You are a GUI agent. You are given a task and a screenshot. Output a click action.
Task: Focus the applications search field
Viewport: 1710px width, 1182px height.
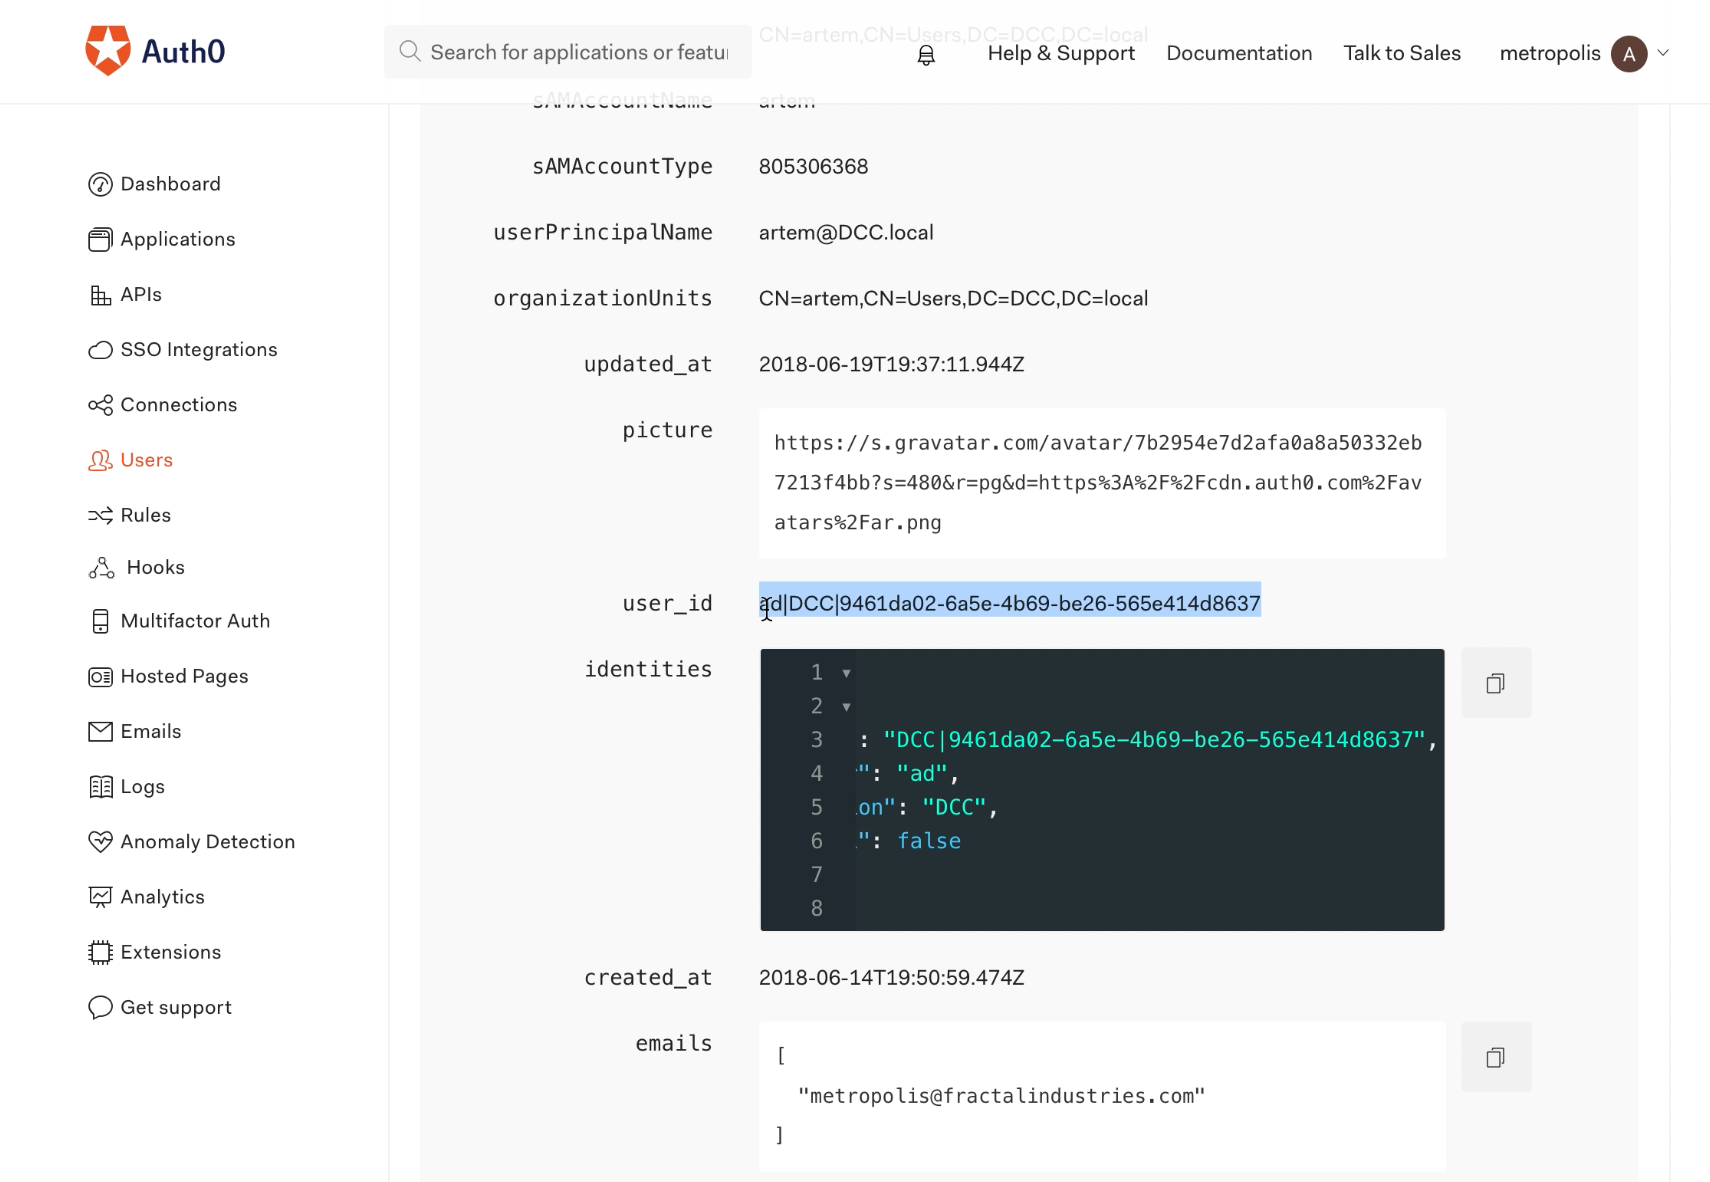click(x=568, y=52)
